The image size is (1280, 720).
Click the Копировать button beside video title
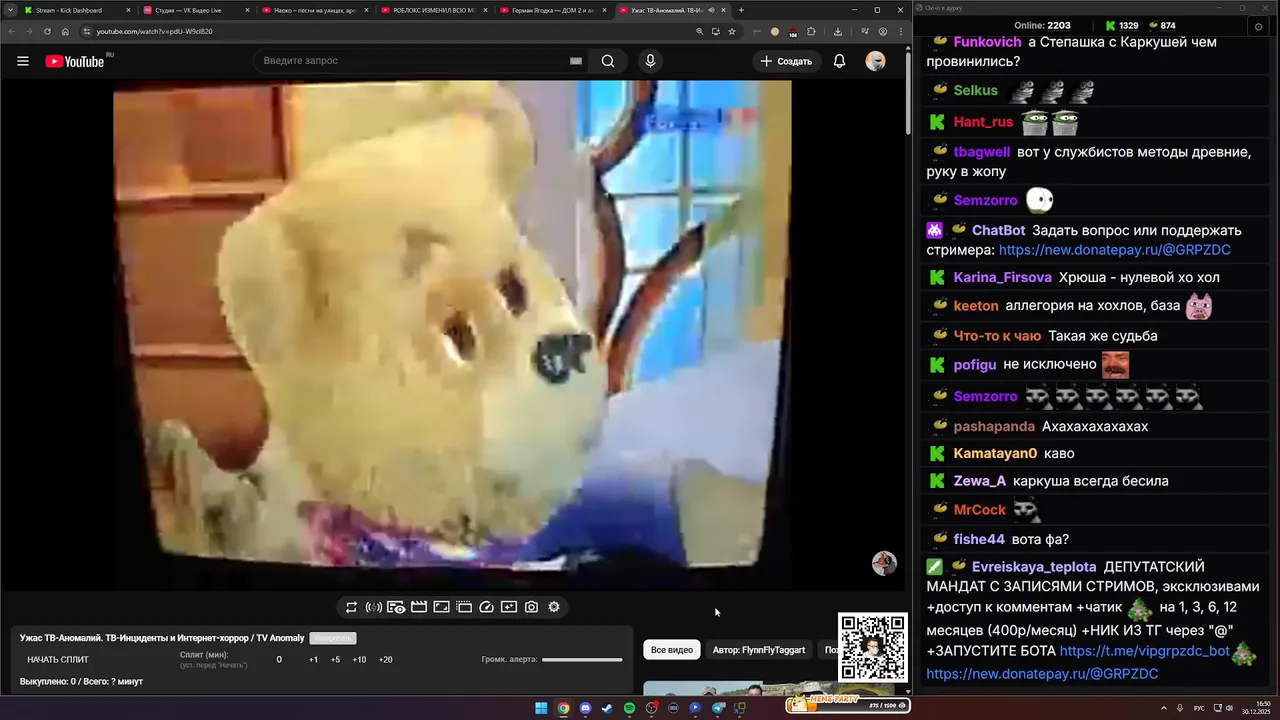point(332,638)
